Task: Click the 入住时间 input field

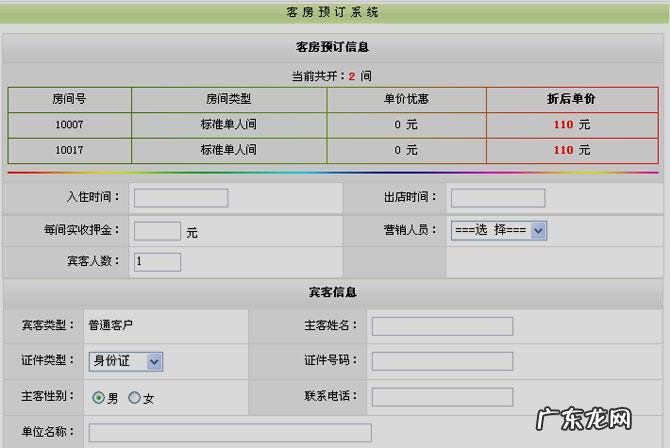Action: pyautogui.click(x=181, y=198)
